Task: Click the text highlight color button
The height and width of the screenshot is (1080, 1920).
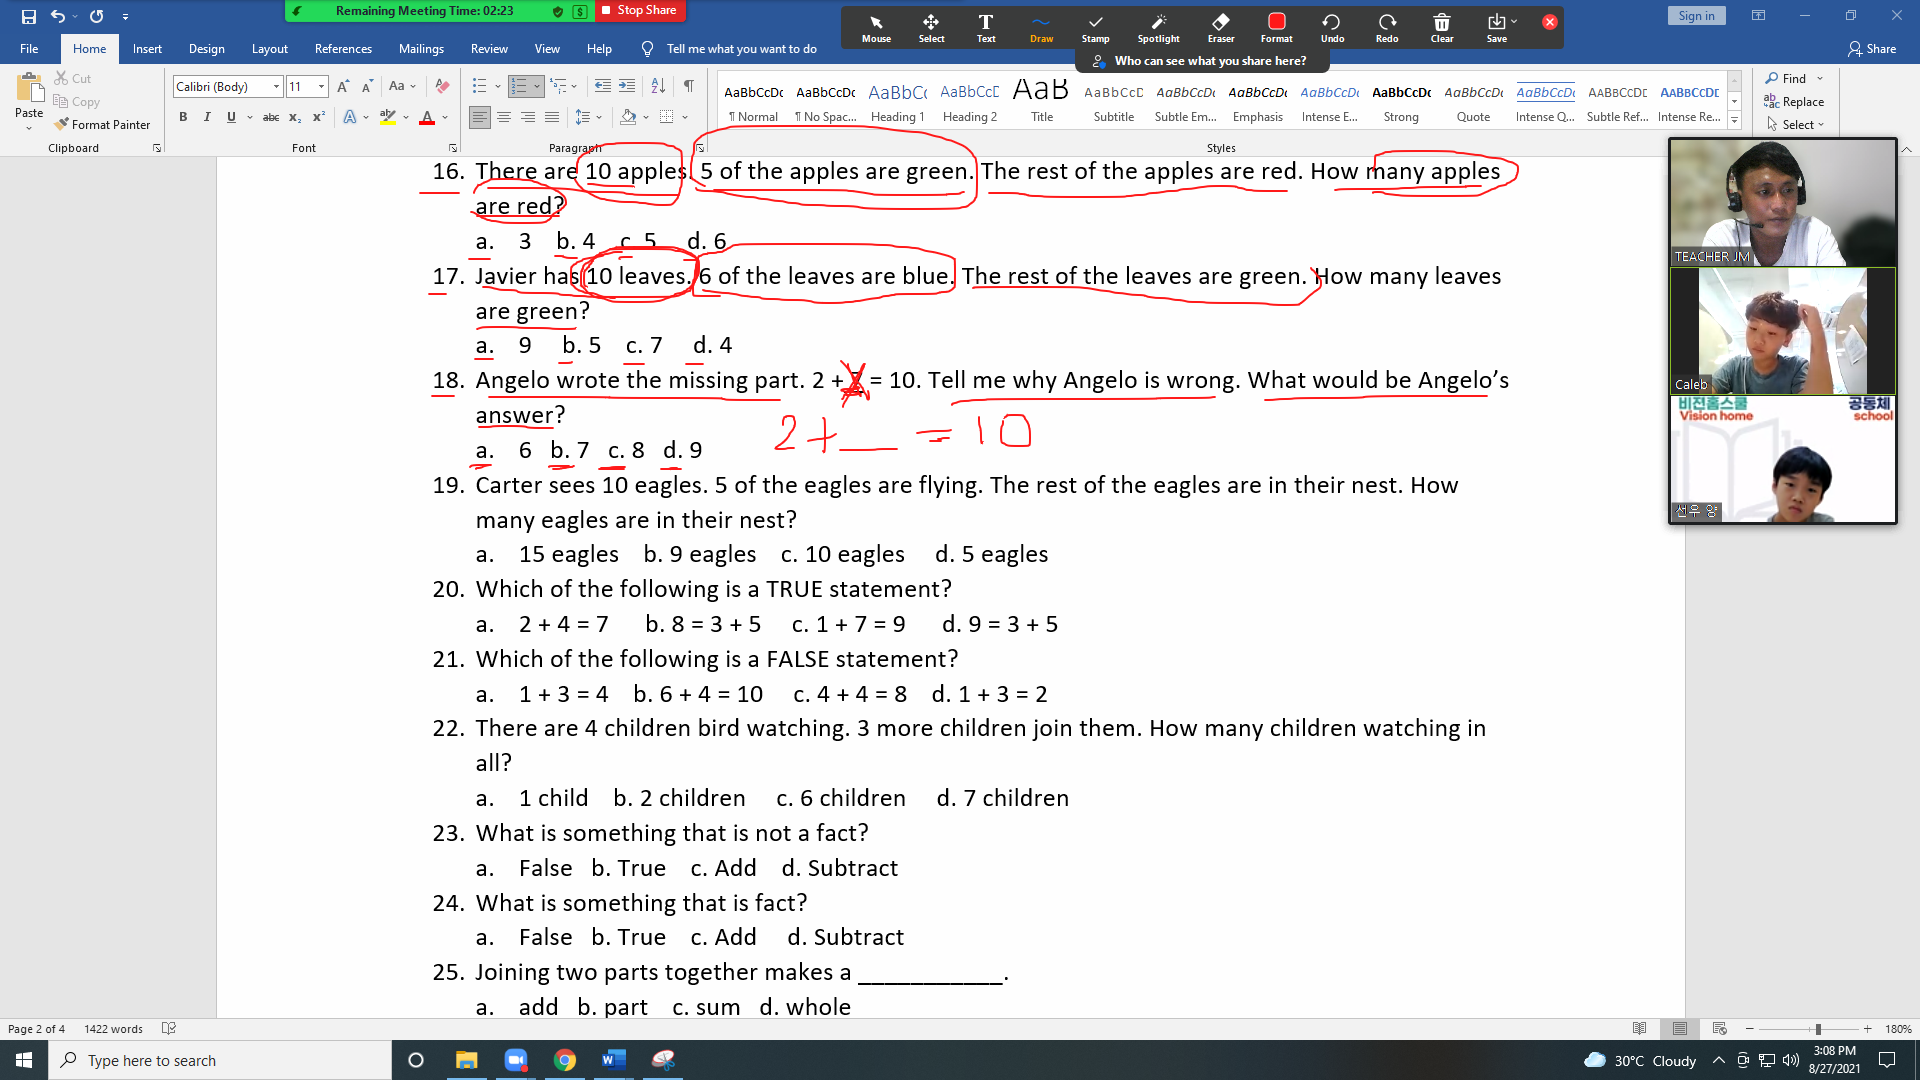Action: pos(387,117)
